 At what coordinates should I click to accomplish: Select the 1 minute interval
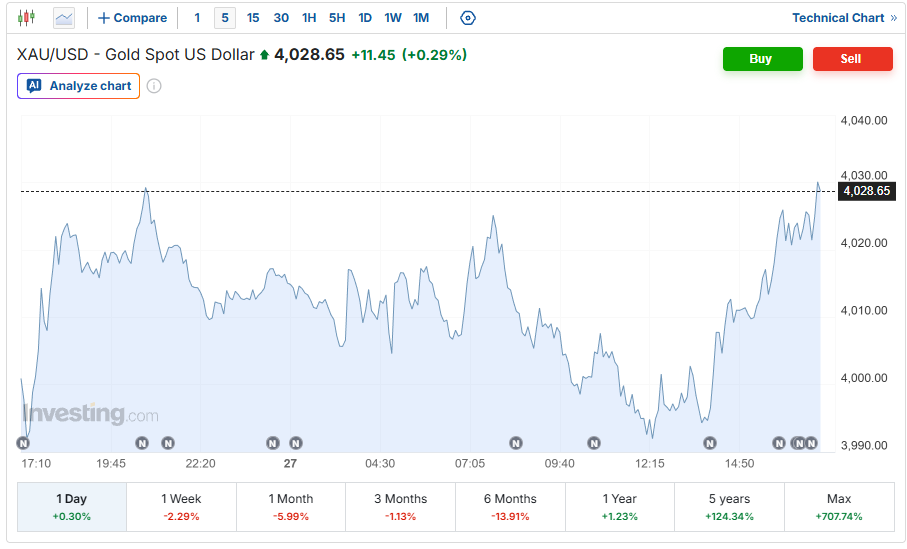pyautogui.click(x=197, y=18)
